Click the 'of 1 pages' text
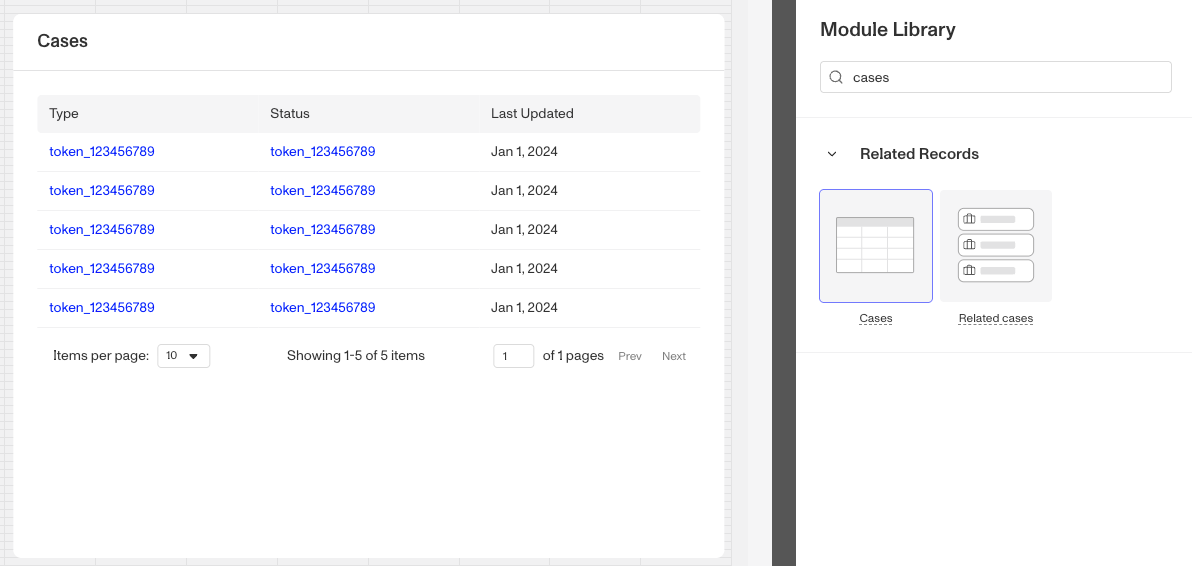 (x=573, y=356)
